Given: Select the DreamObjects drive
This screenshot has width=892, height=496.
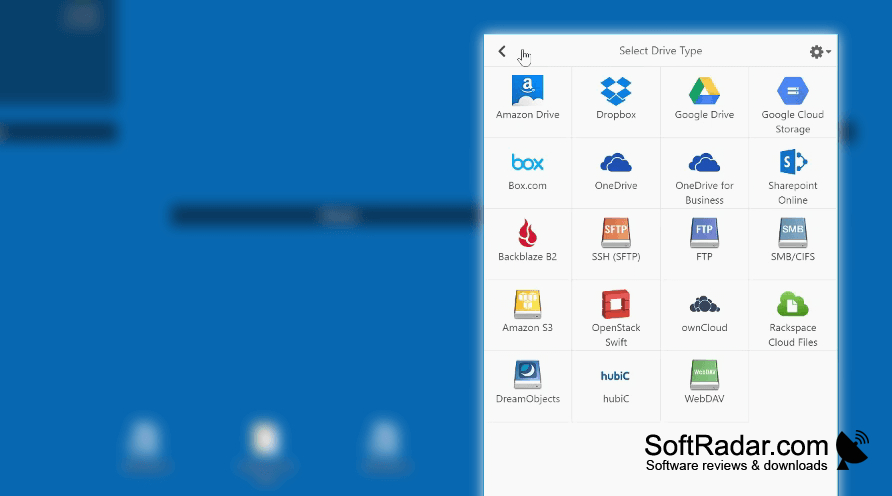Looking at the screenshot, I should pos(527,386).
